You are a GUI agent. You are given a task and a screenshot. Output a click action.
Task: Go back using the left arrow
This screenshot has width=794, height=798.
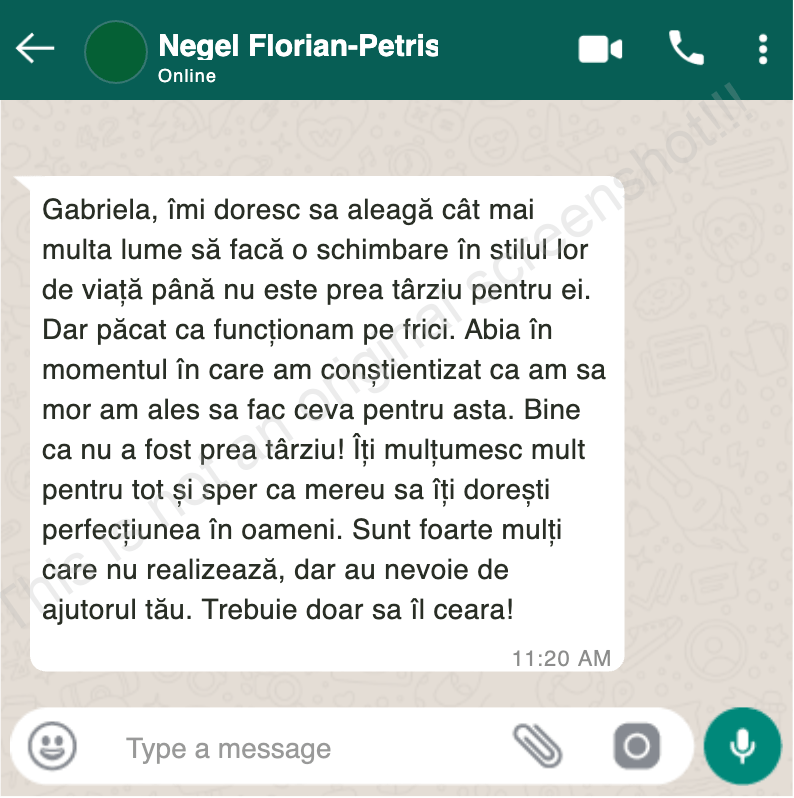(35, 49)
